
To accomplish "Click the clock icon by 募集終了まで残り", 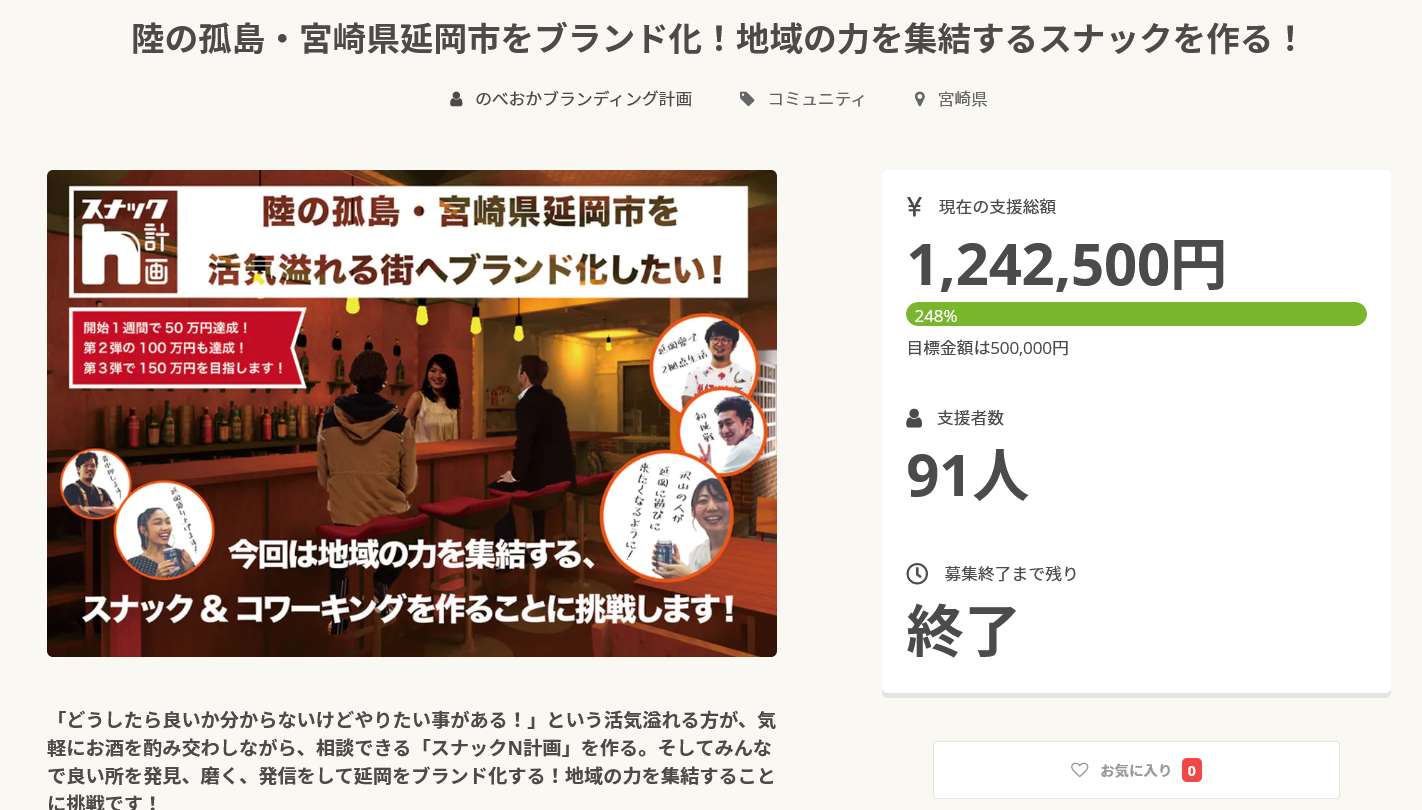I will [x=917, y=574].
